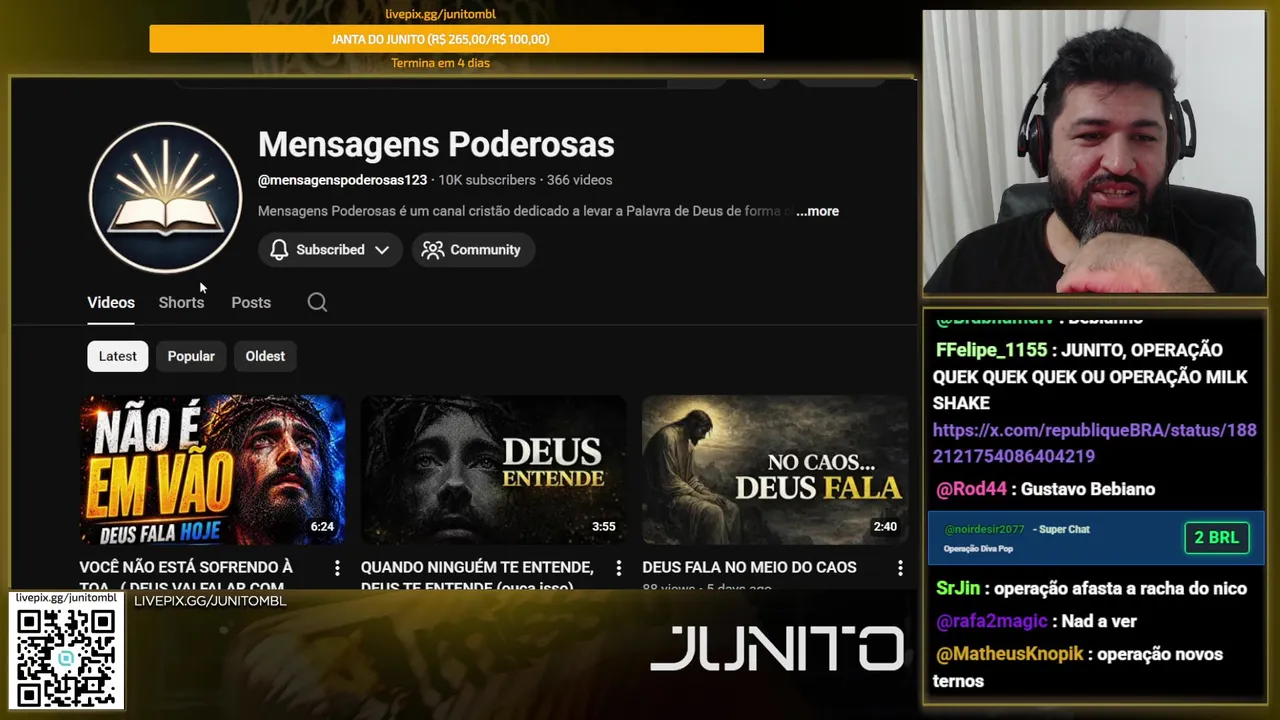Open the channel search magnifier icon
This screenshot has height=720, width=1280.
317,302
